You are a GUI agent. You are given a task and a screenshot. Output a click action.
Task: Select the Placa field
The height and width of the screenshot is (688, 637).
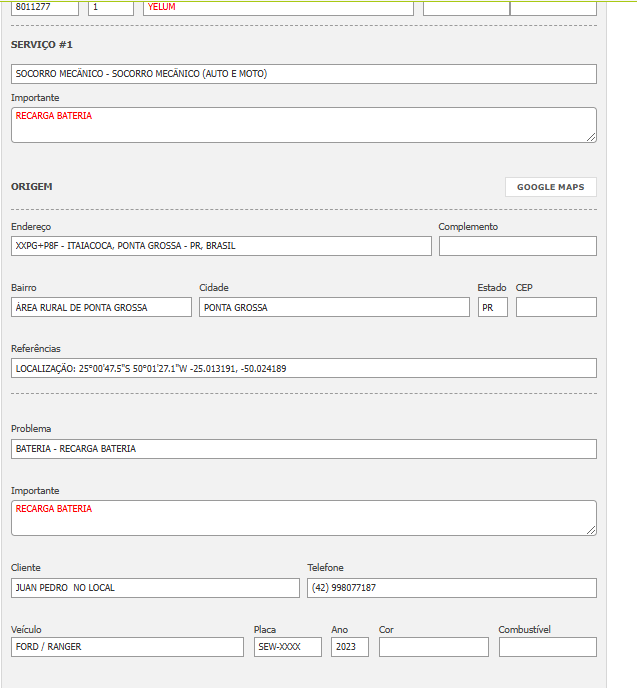point(287,647)
